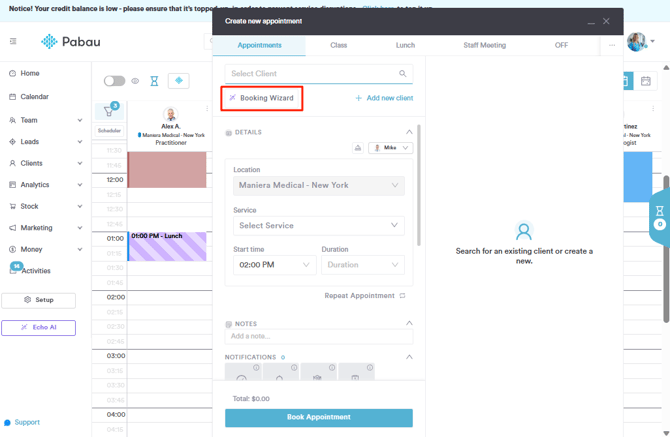Switch to the Class tab

coord(339,45)
